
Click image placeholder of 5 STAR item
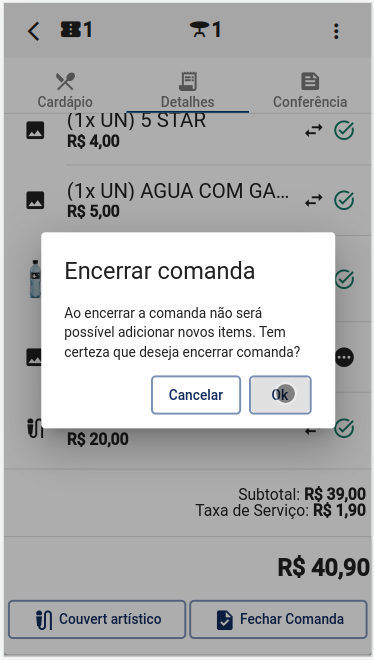tap(35, 130)
